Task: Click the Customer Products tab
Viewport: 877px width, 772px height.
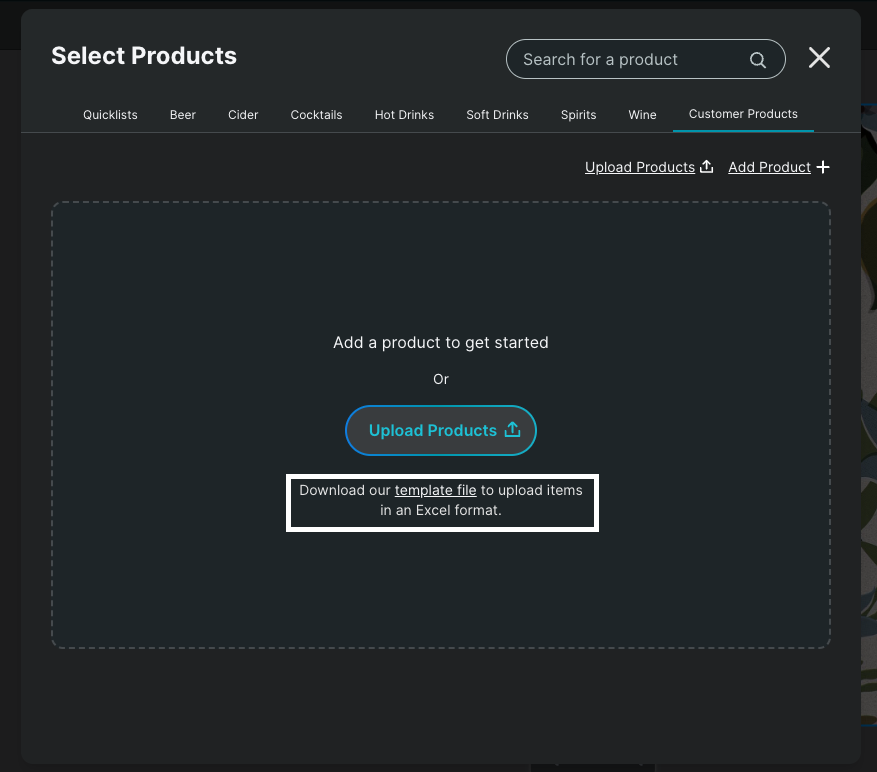Action: [743, 114]
